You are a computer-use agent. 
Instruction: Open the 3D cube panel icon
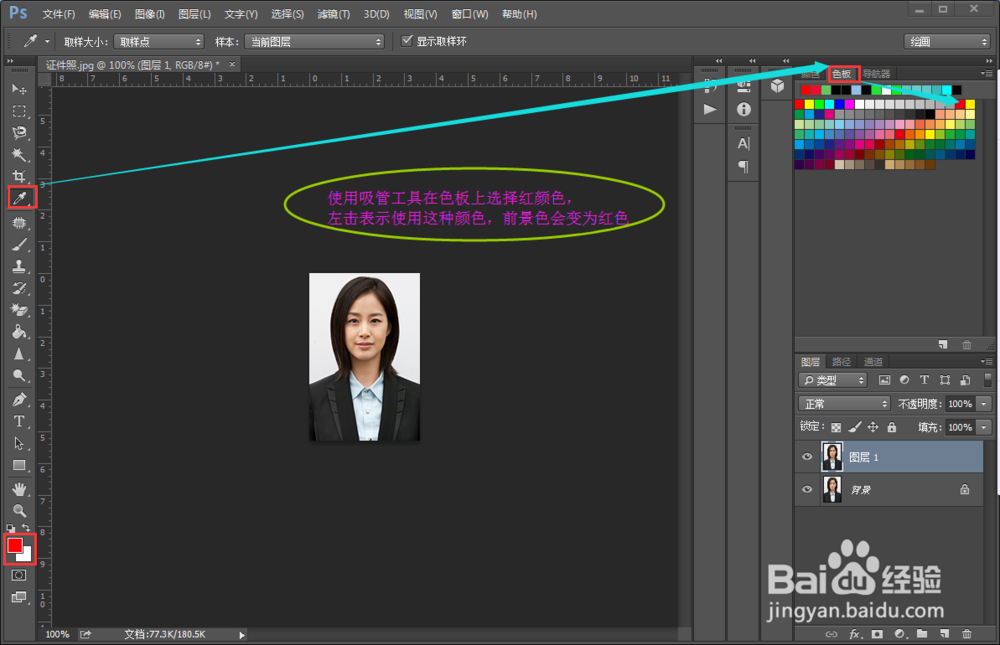tap(777, 85)
